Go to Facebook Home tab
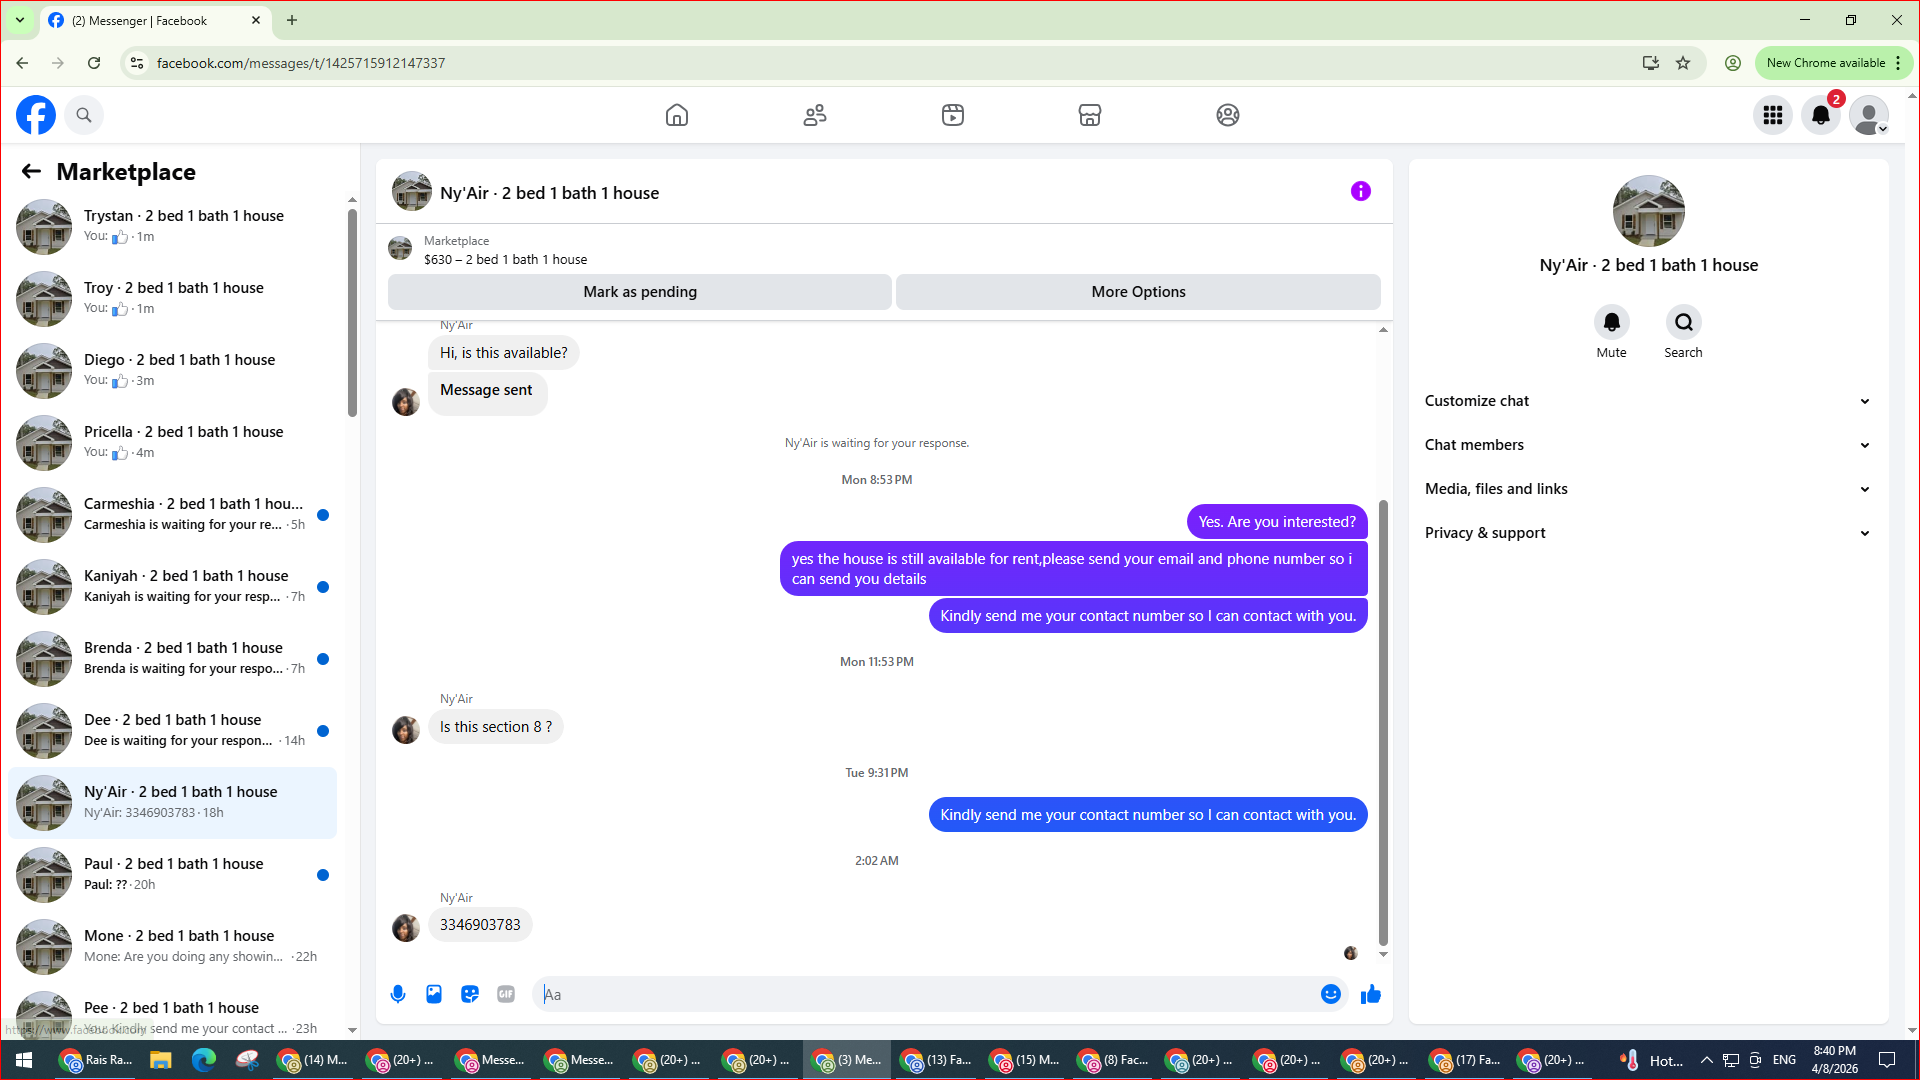This screenshot has height=1080, width=1920. coord(677,115)
